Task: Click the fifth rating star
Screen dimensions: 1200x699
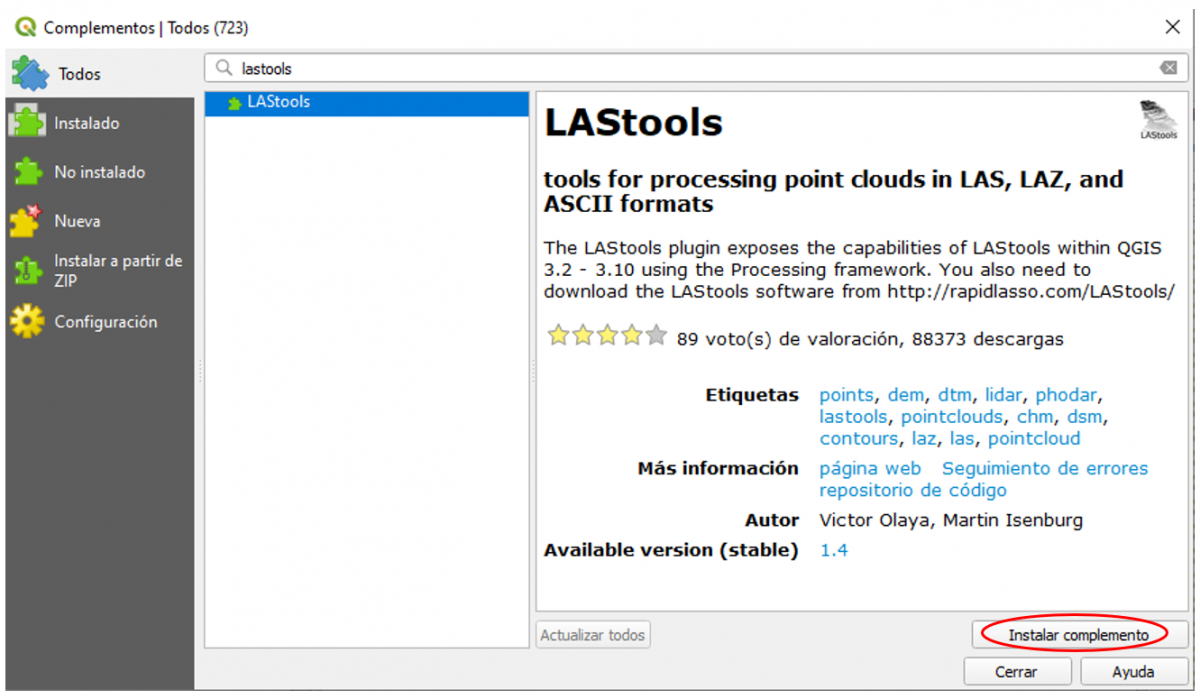Action: (655, 336)
